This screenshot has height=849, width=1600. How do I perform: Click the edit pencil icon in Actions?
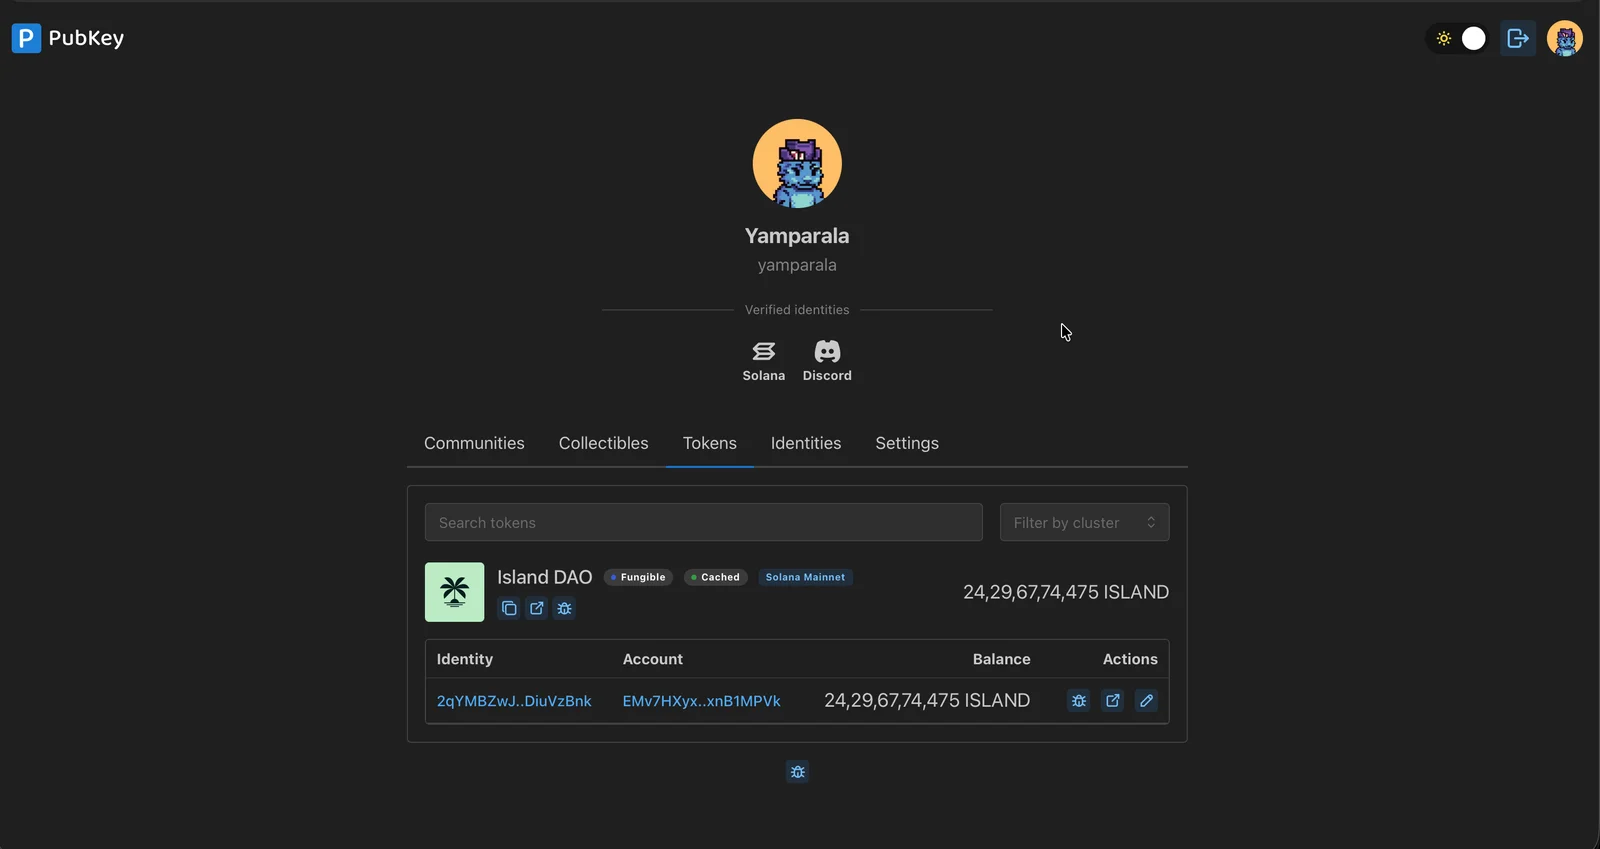(x=1147, y=701)
